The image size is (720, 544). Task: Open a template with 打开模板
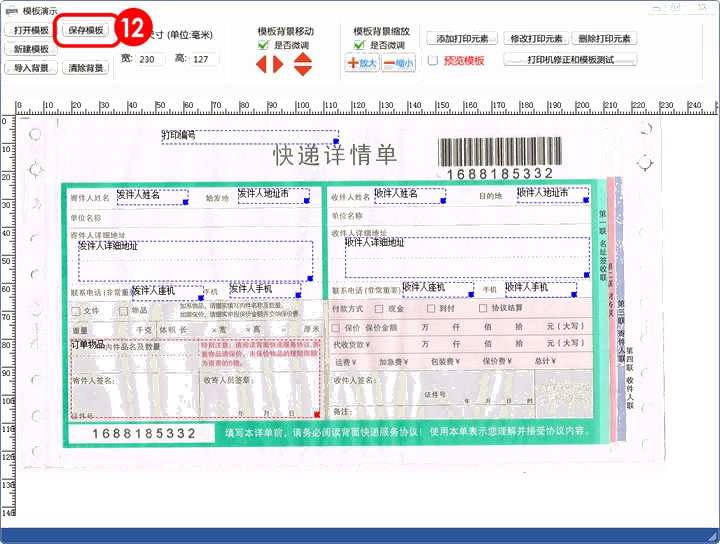pos(31,30)
